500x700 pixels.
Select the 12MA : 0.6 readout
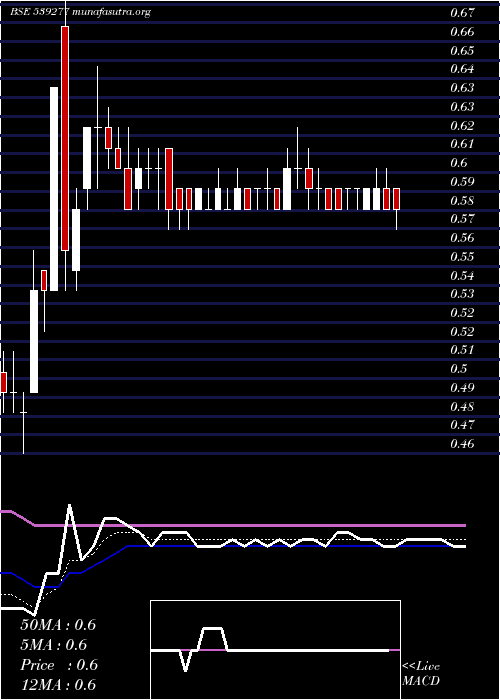(x=58, y=685)
